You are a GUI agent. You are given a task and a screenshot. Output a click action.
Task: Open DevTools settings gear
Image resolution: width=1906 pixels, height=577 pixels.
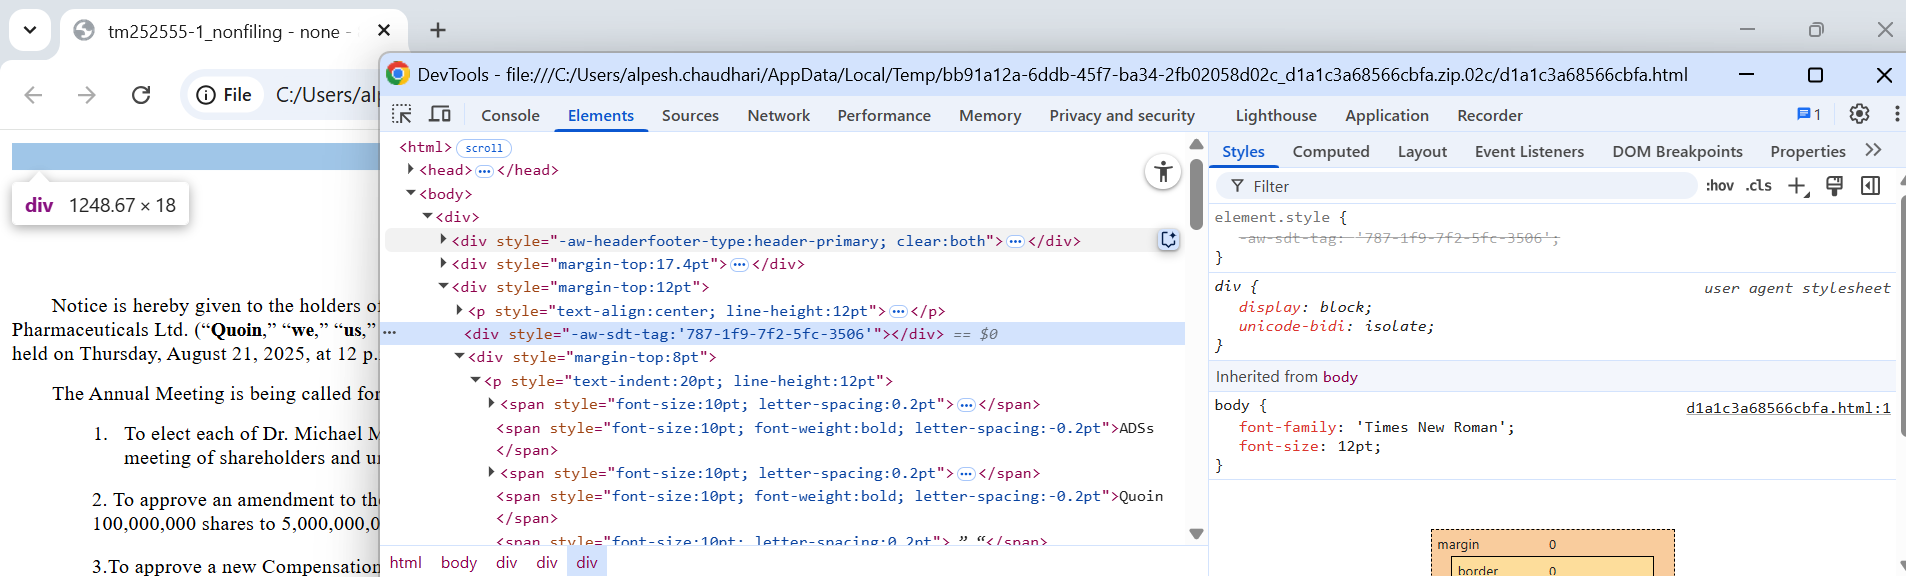pos(1859,114)
